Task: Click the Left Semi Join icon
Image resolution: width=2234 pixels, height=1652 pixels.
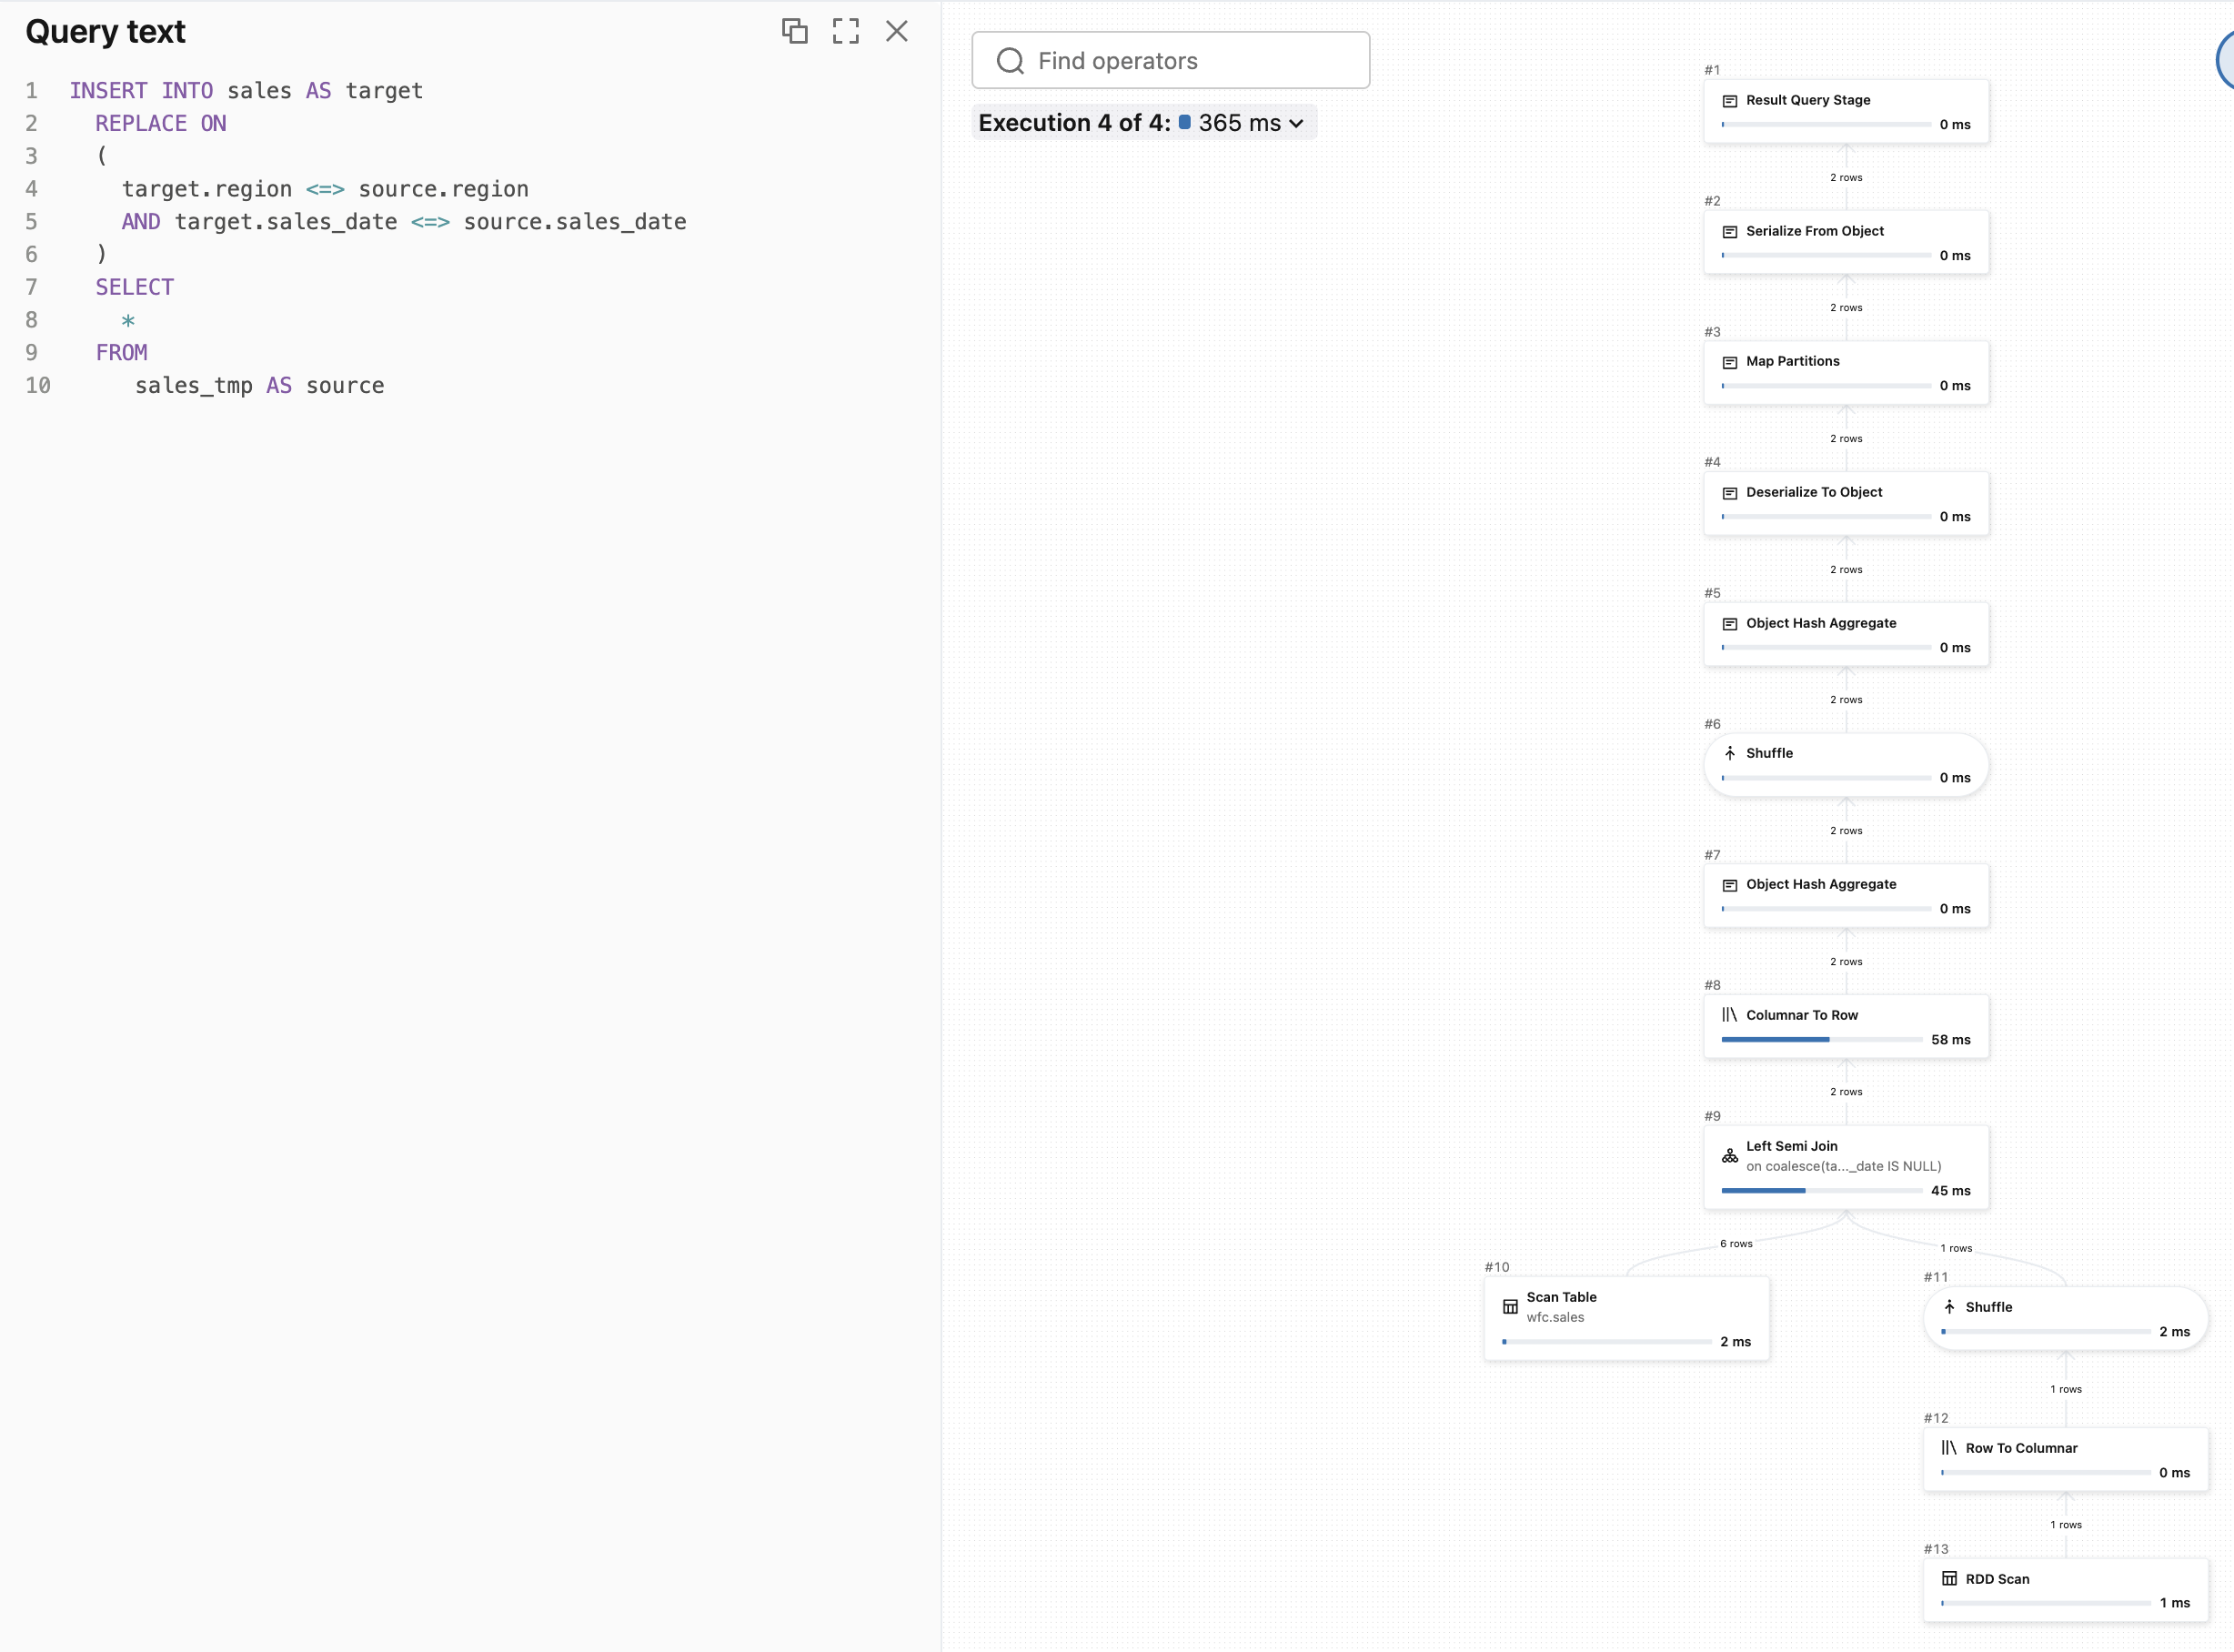Action: coord(1729,1156)
